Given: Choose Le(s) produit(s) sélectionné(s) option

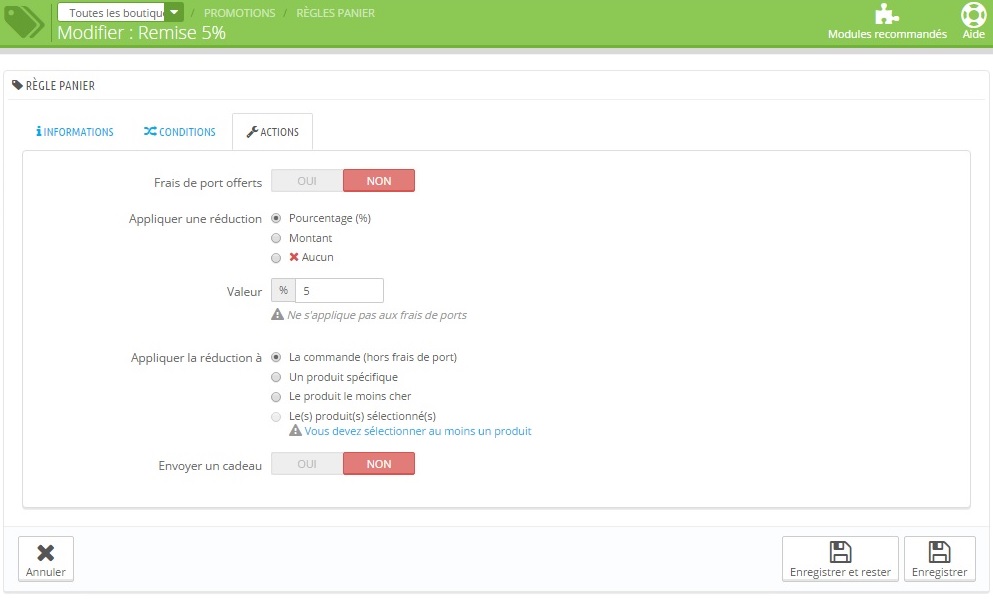Looking at the screenshot, I should pyautogui.click(x=276, y=417).
